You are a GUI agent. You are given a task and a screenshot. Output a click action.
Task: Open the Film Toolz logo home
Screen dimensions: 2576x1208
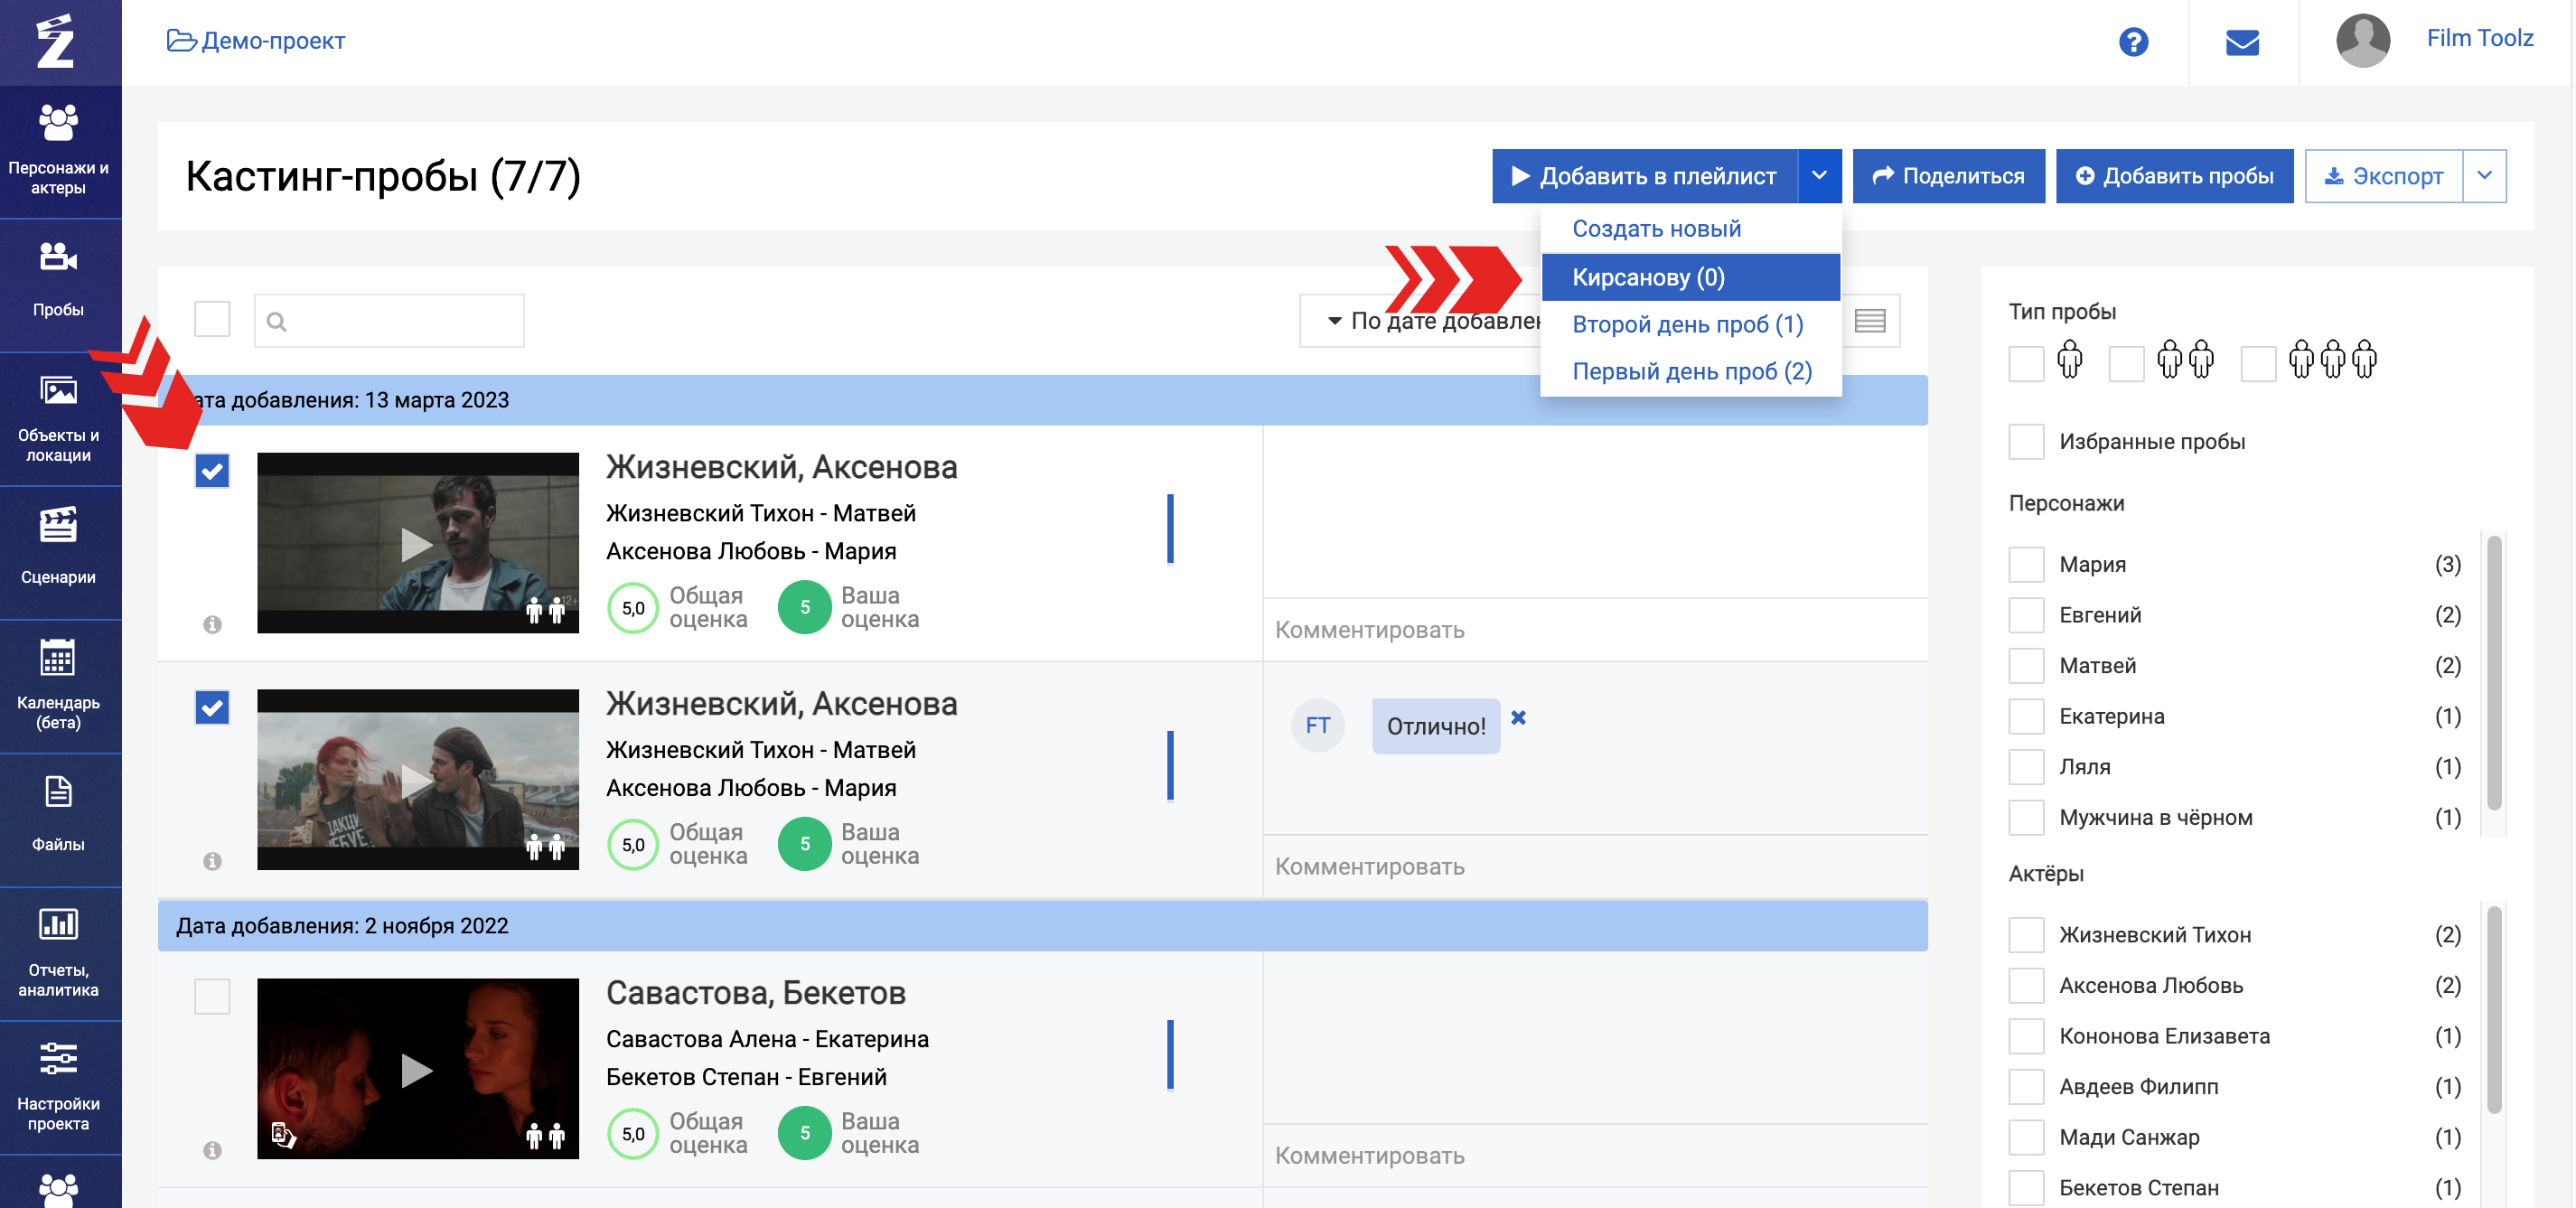(56, 41)
